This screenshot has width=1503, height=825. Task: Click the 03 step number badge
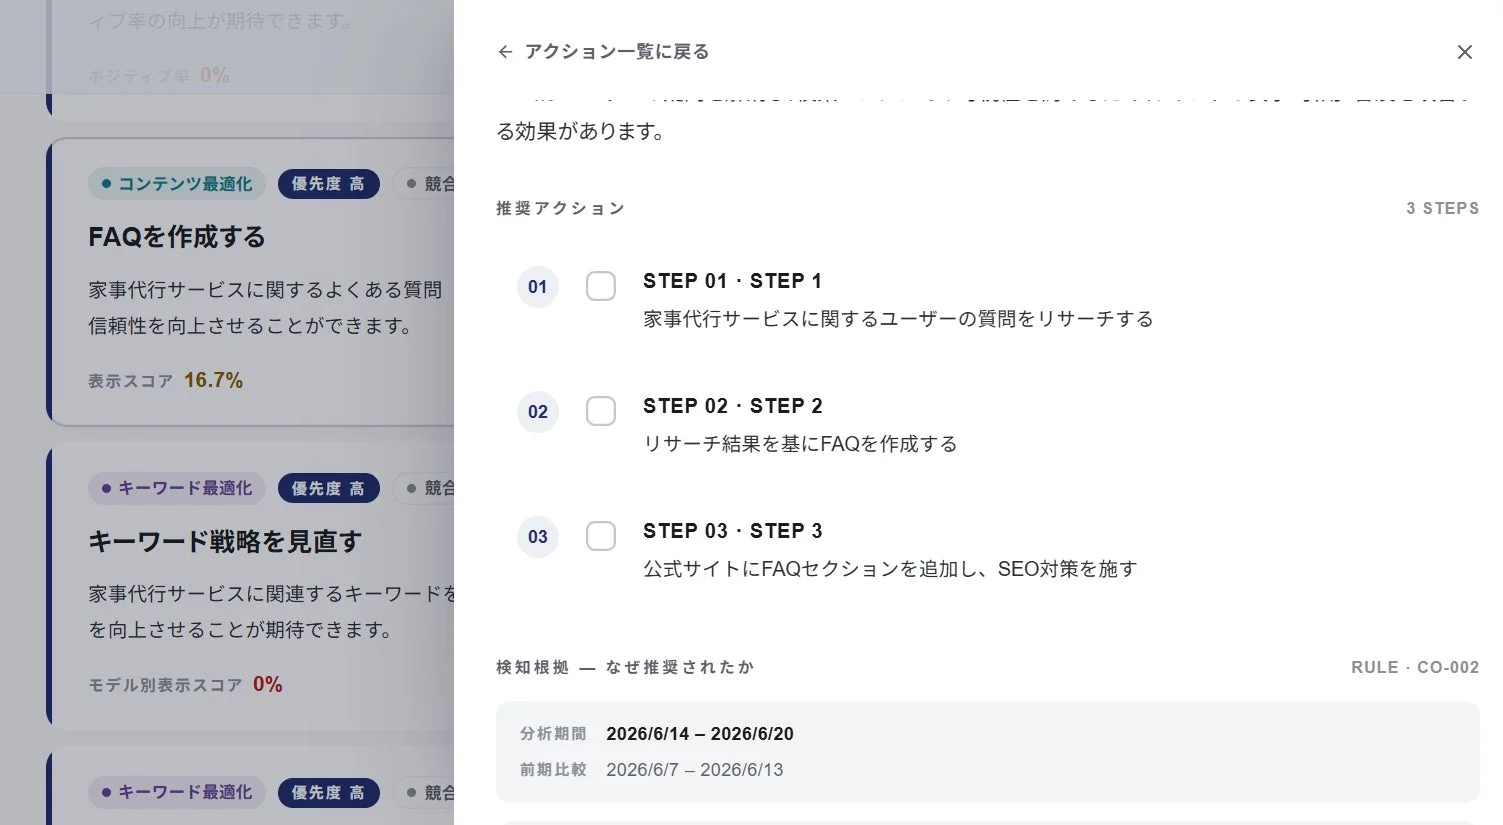538,537
